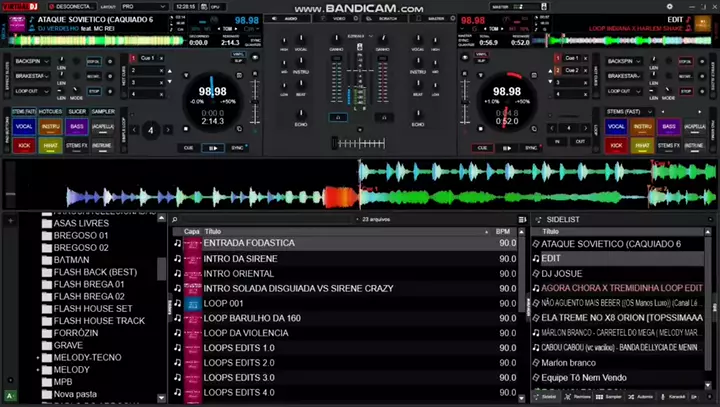Toggle the left deck SYNC button
Image resolution: width=720 pixels, height=407 pixels.
pos(237,147)
